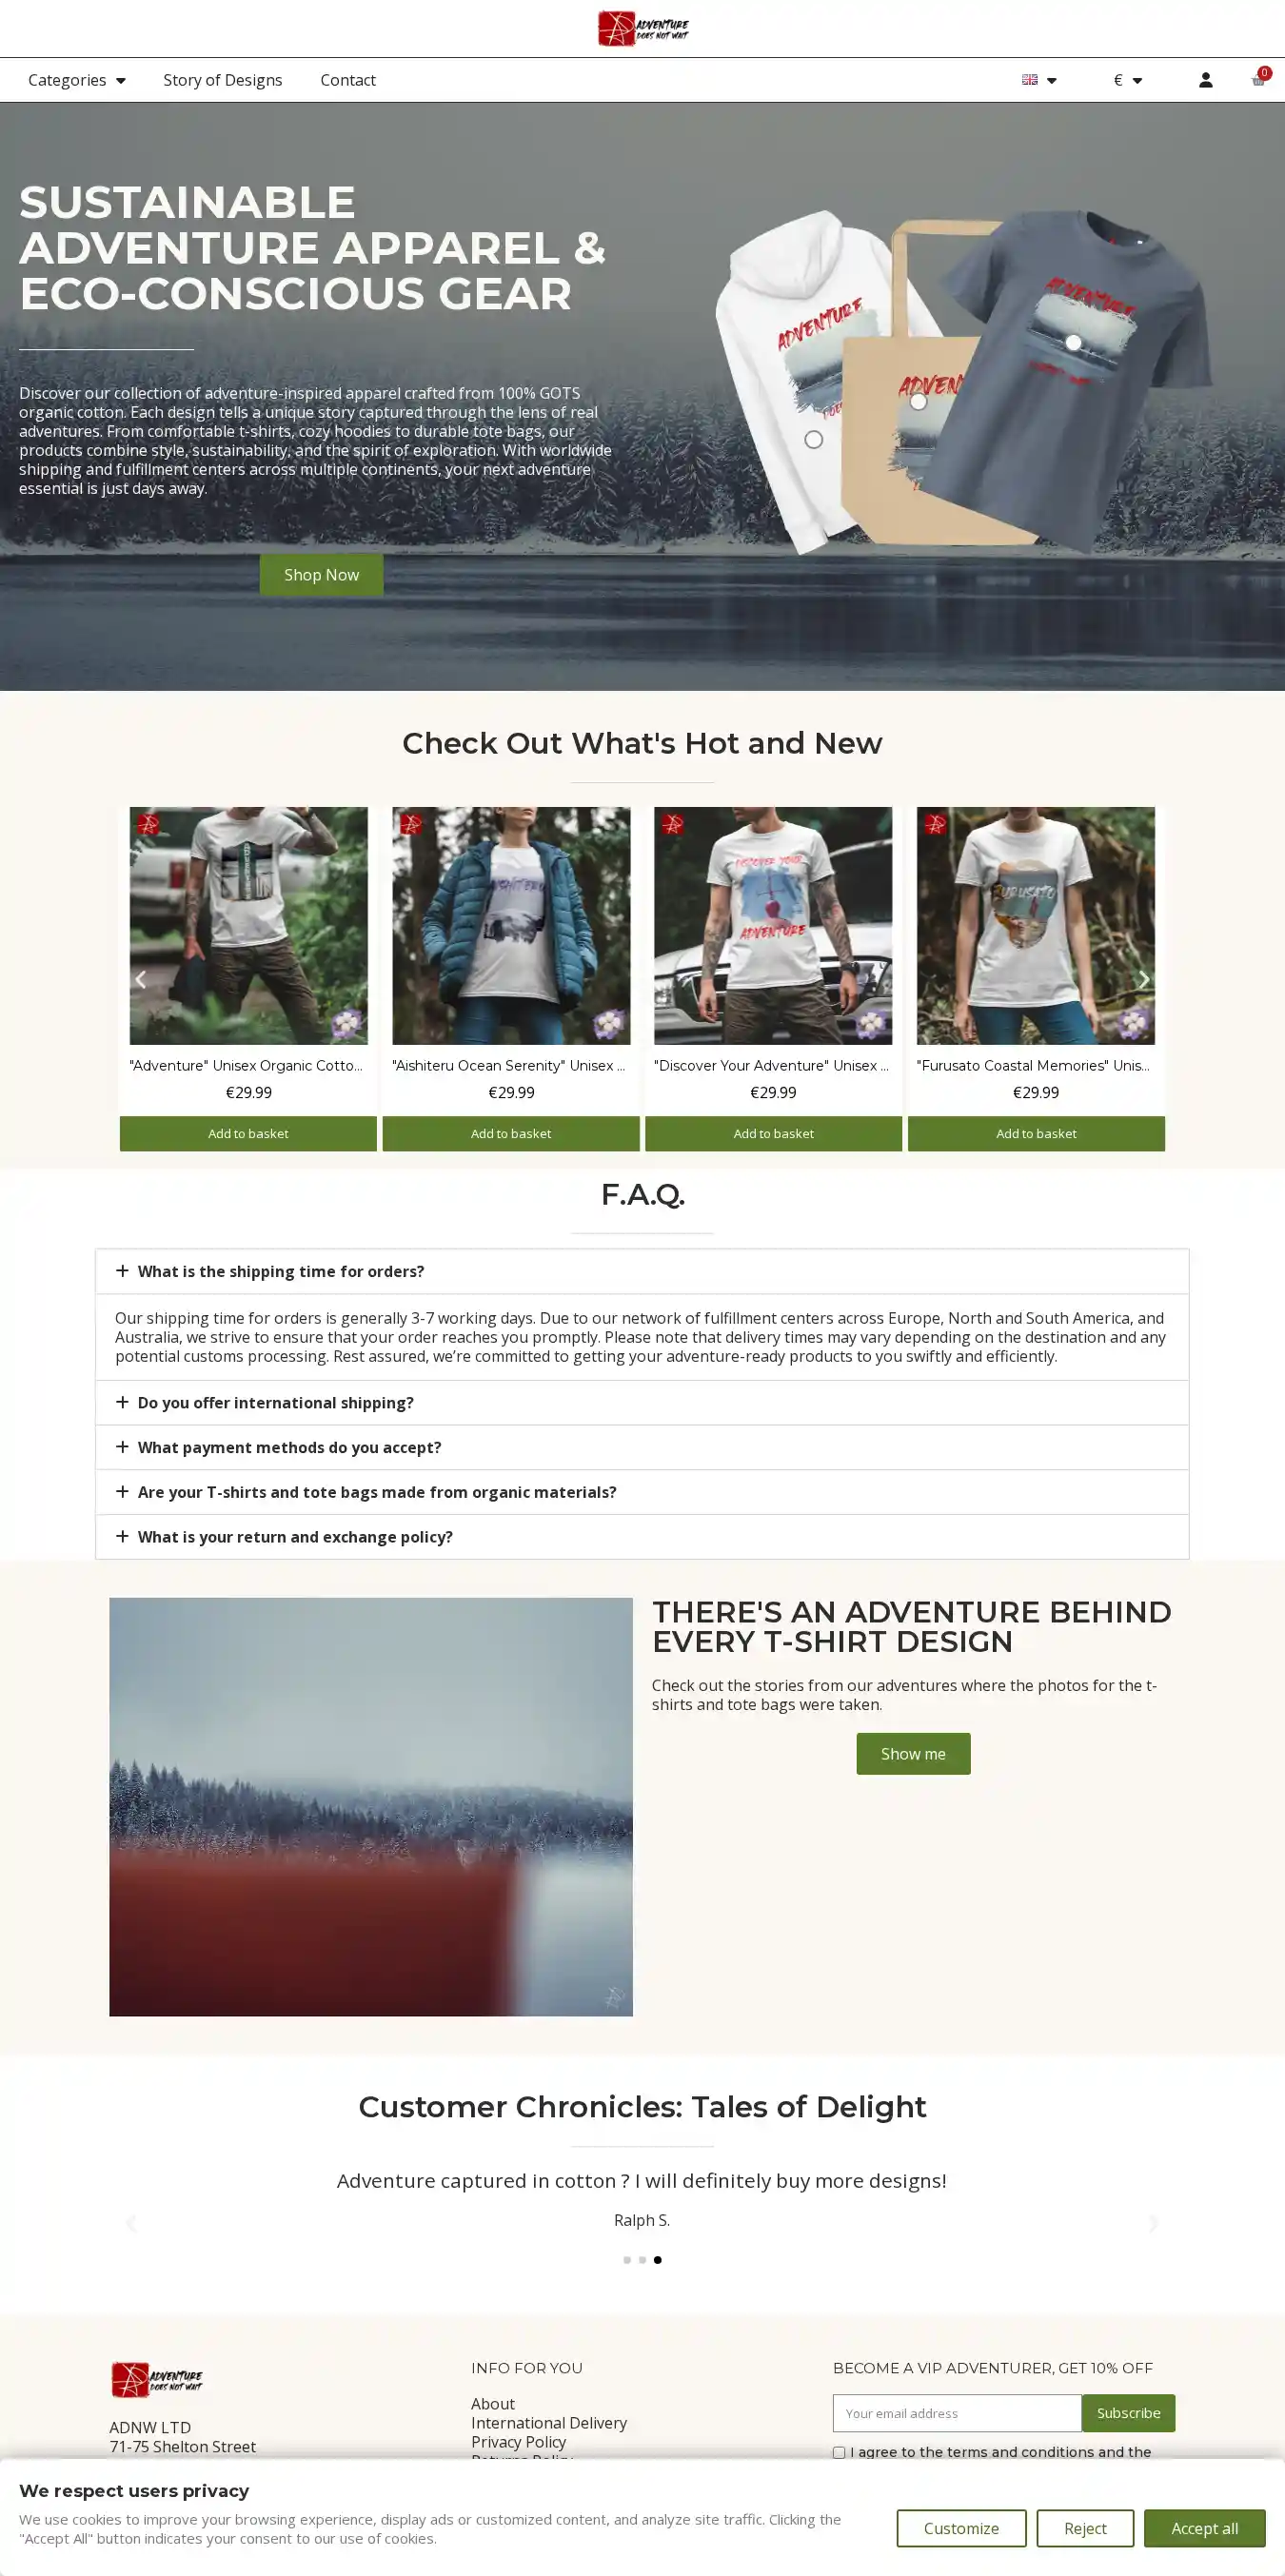Screen dimensions: 1285x2576
Task: Open the shopping basket icon
Action: coord(1259,79)
